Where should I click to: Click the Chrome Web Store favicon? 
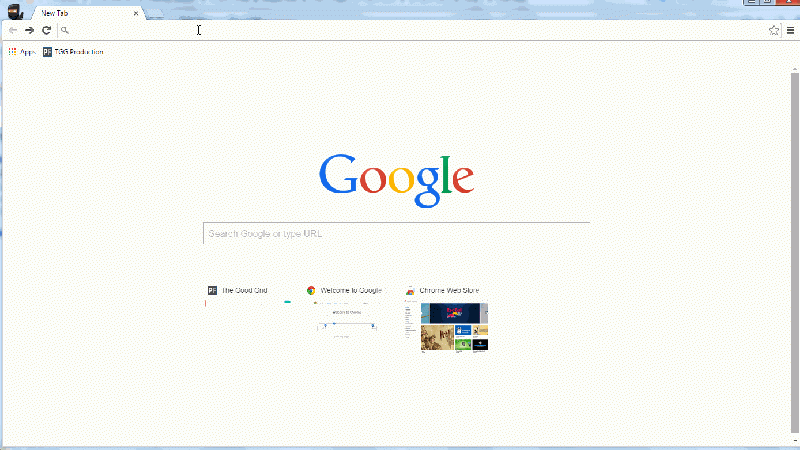[x=410, y=290]
